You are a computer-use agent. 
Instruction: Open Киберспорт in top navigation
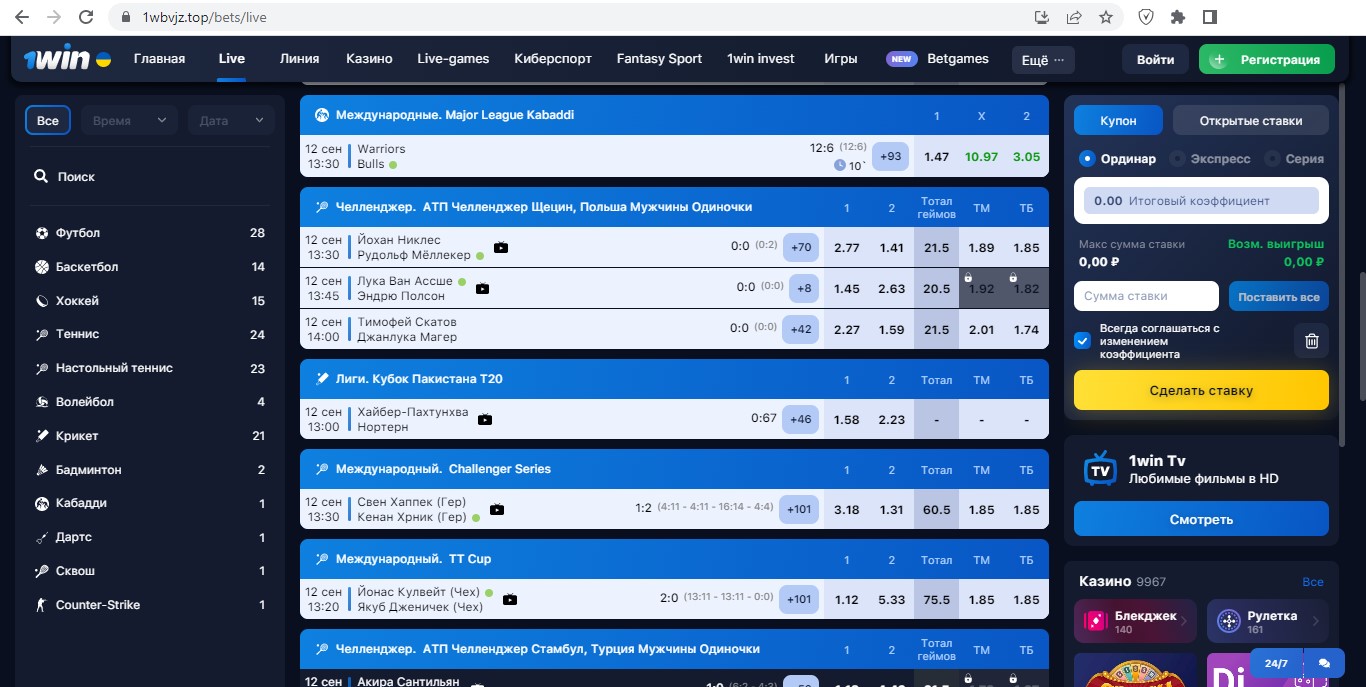point(553,59)
